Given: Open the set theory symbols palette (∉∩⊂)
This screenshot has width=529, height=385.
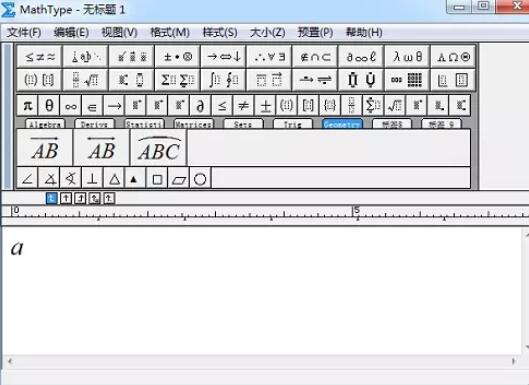Looking at the screenshot, I should click(315, 56).
